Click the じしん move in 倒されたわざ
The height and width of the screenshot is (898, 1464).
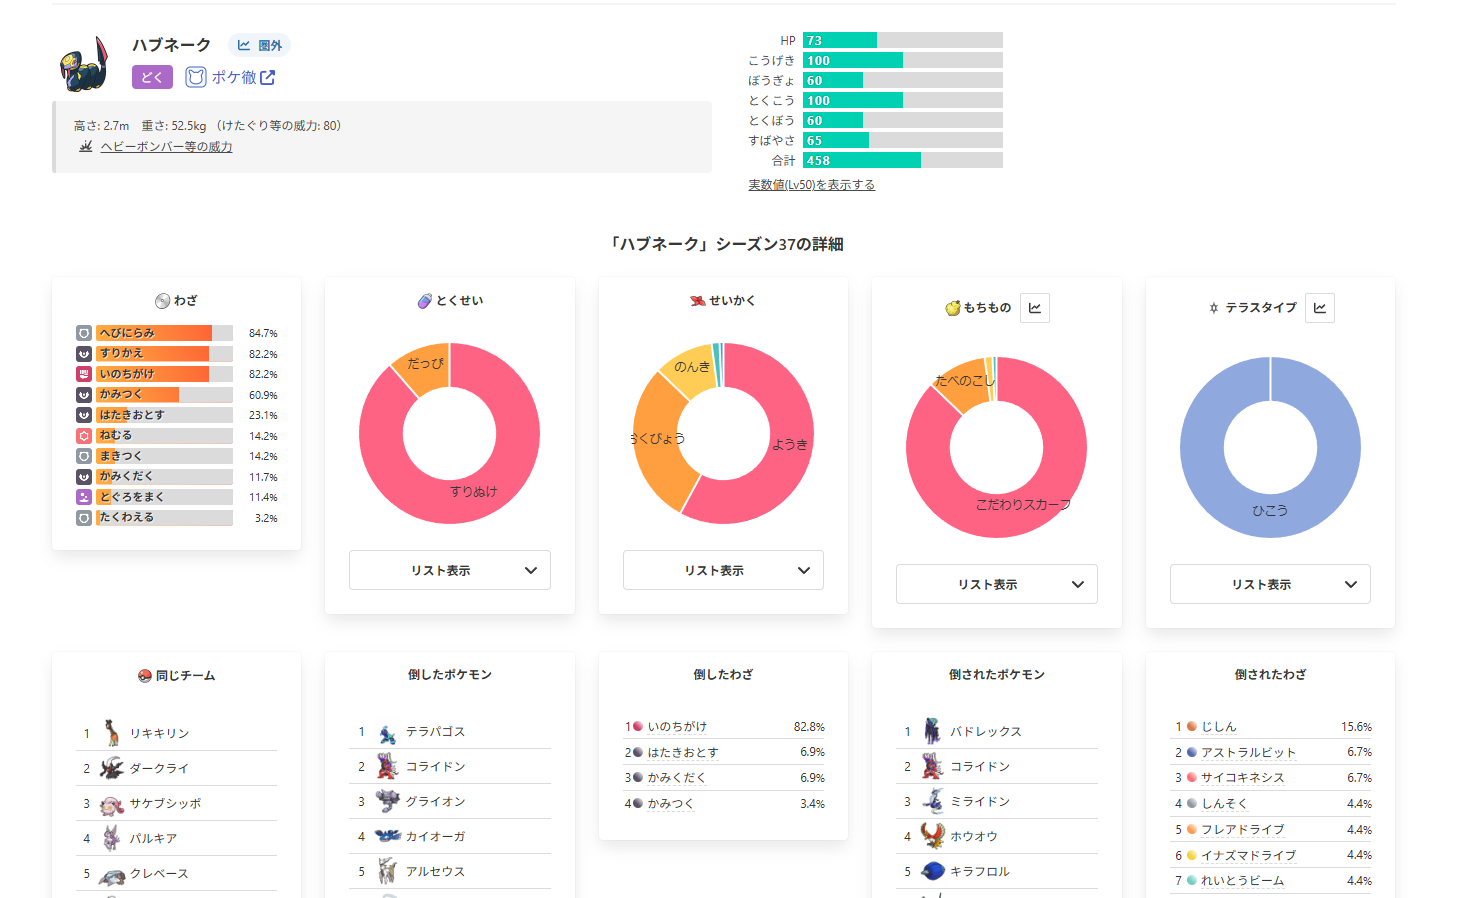pos(1218,727)
